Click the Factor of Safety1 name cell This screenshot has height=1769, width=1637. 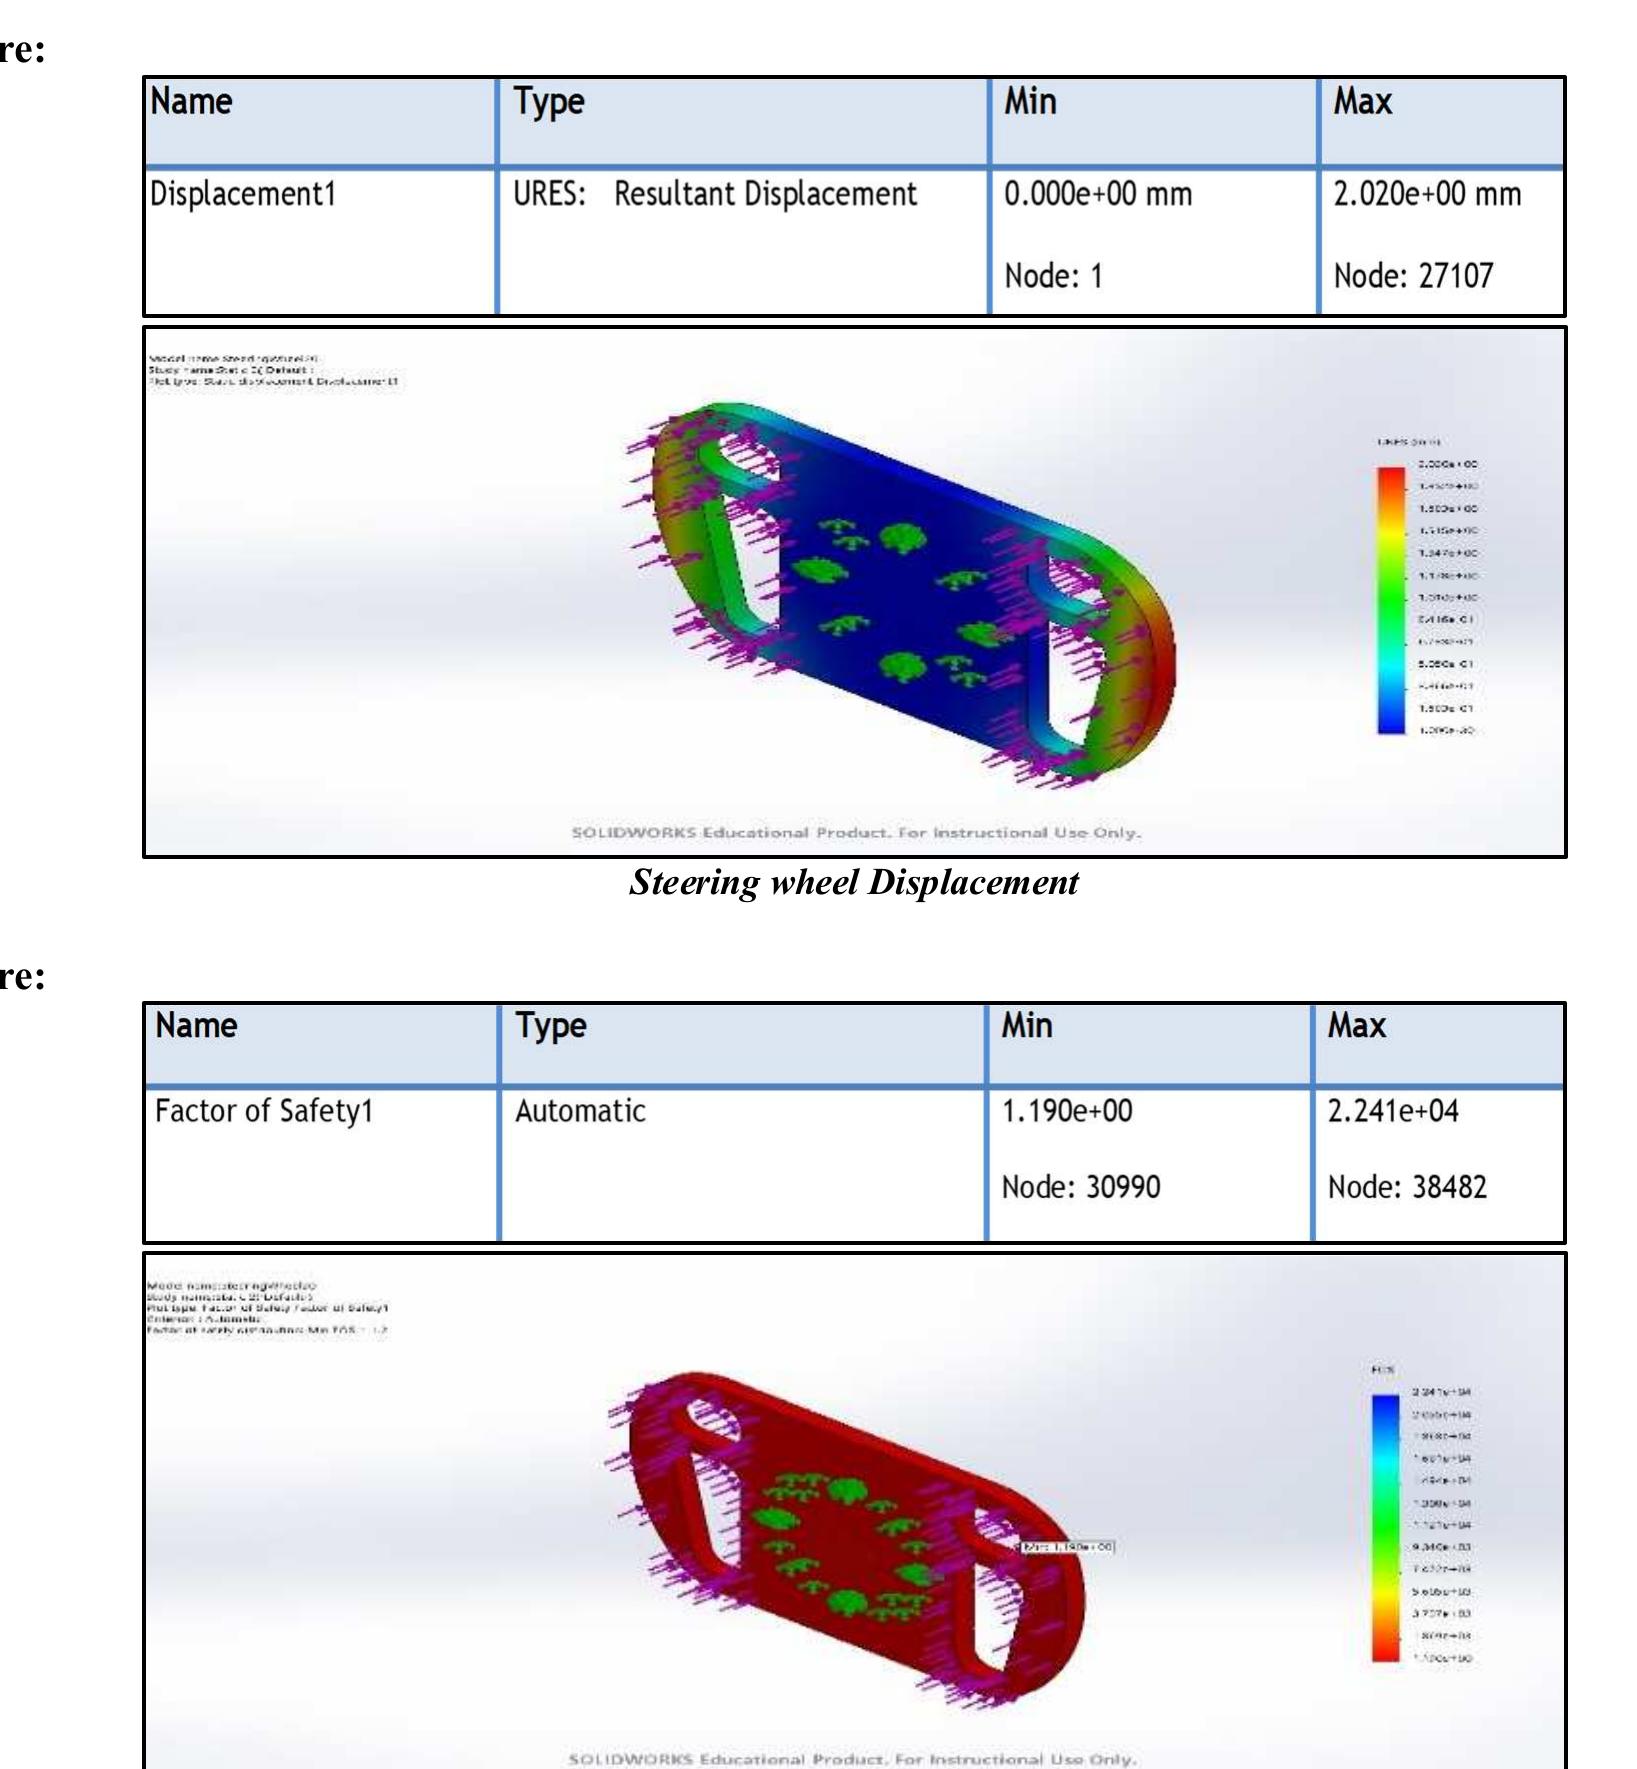point(263,1111)
